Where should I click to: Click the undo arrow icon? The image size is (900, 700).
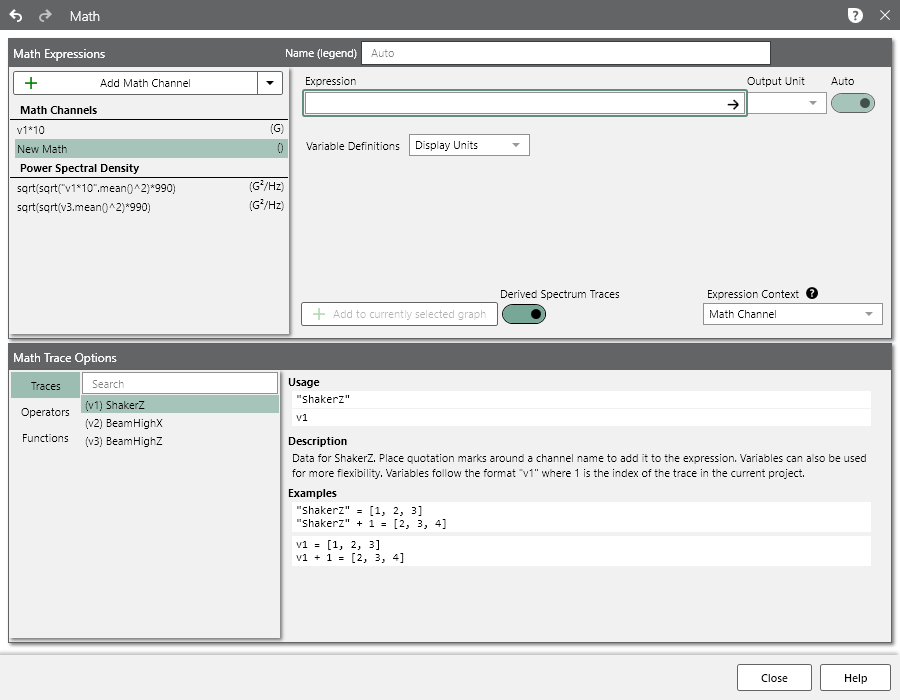(16, 16)
